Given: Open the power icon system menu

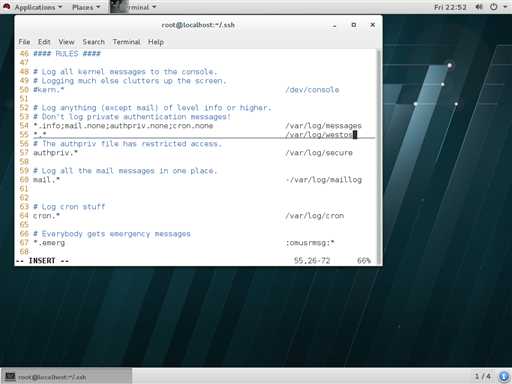Looking at the screenshot, I should (x=494, y=7).
